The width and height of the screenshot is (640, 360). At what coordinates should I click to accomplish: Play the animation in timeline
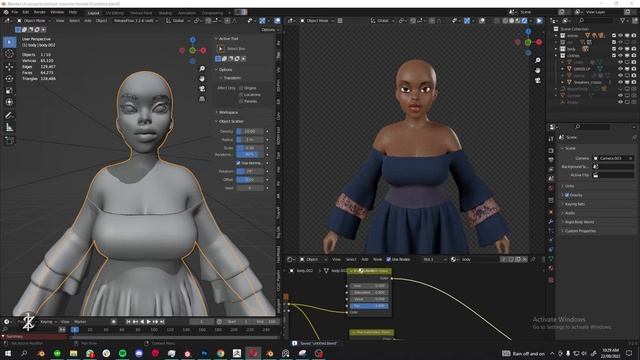[149, 322]
